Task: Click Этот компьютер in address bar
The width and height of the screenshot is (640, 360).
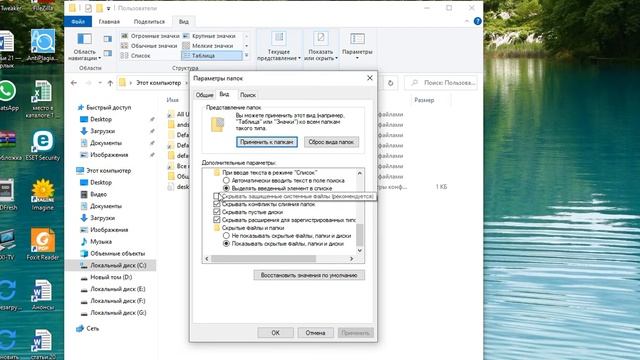Action: click(x=158, y=83)
